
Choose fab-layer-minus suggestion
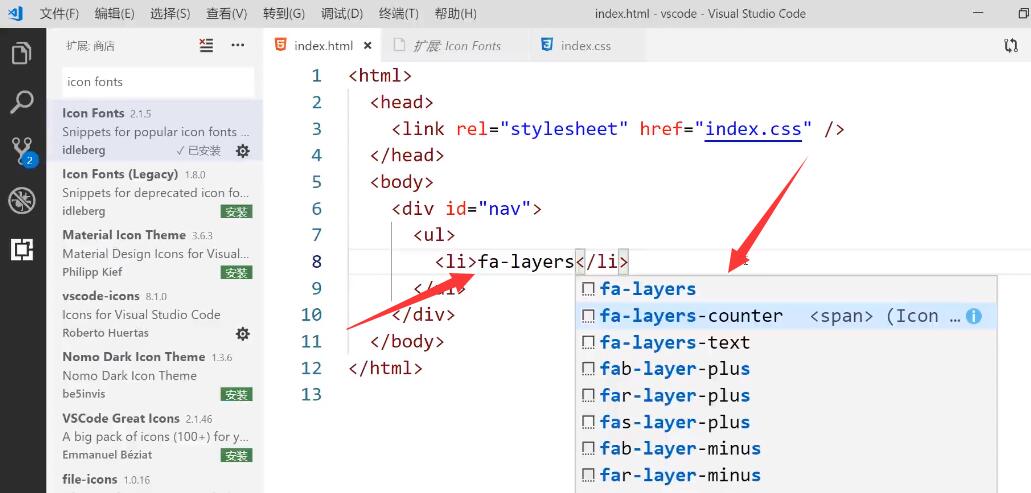(x=786, y=448)
